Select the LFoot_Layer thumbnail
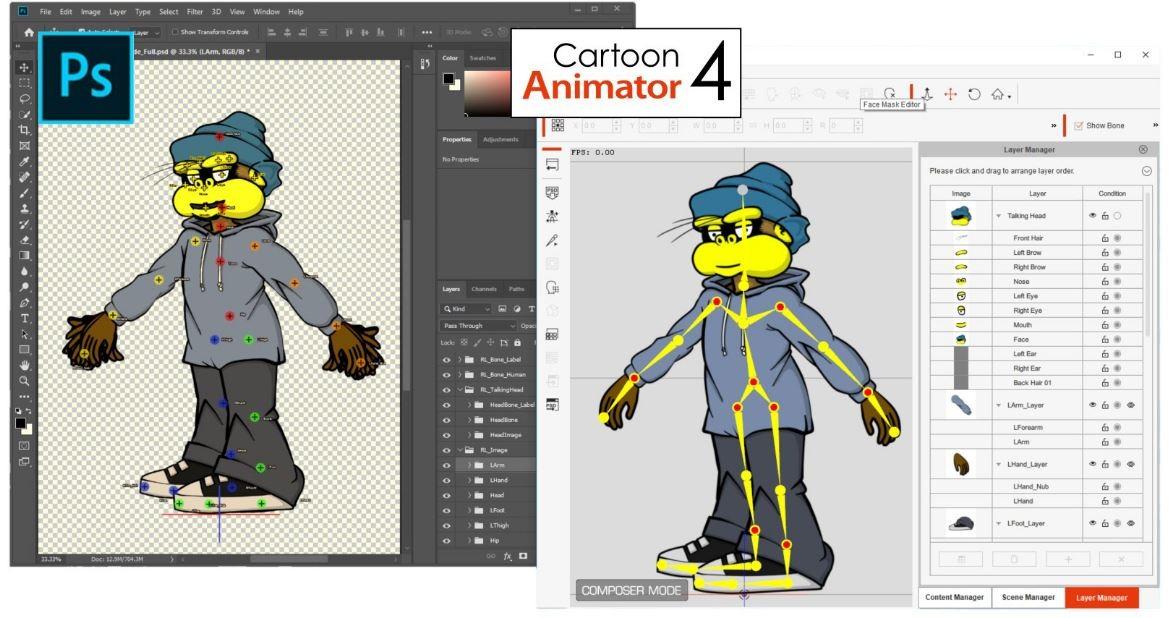This screenshot has width=1173, height=618. point(961,524)
